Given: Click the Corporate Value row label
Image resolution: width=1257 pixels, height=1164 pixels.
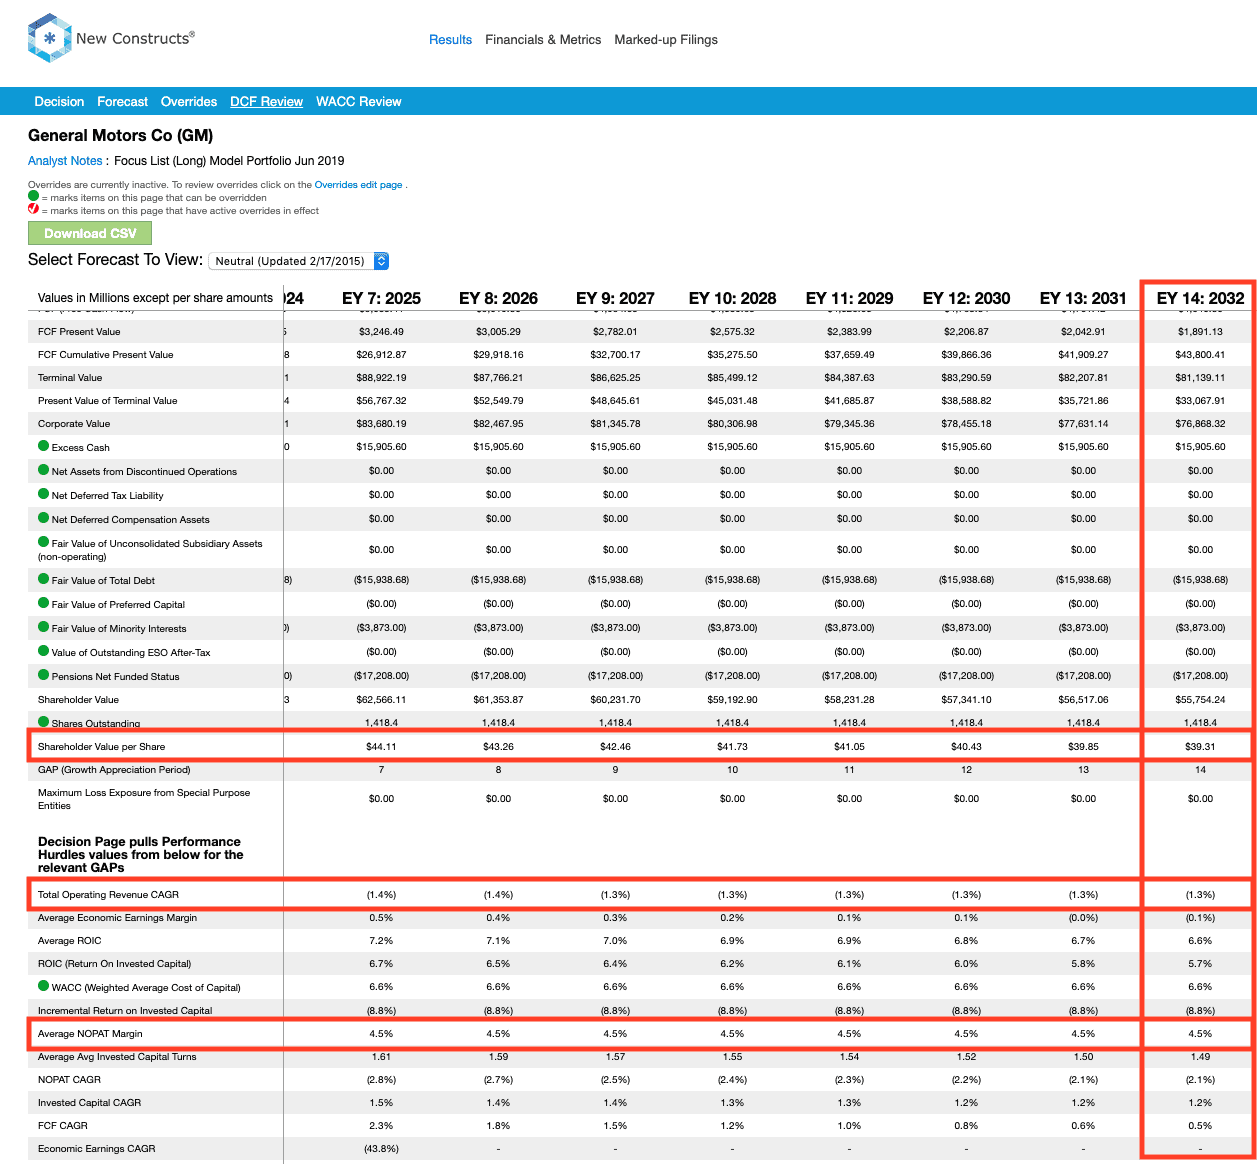Looking at the screenshot, I should [74, 423].
